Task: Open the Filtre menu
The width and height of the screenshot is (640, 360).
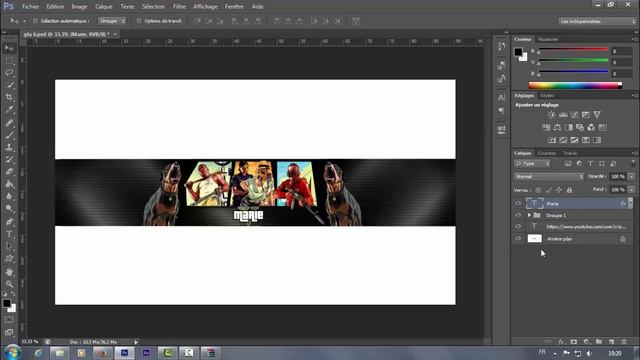Action: click(x=179, y=7)
